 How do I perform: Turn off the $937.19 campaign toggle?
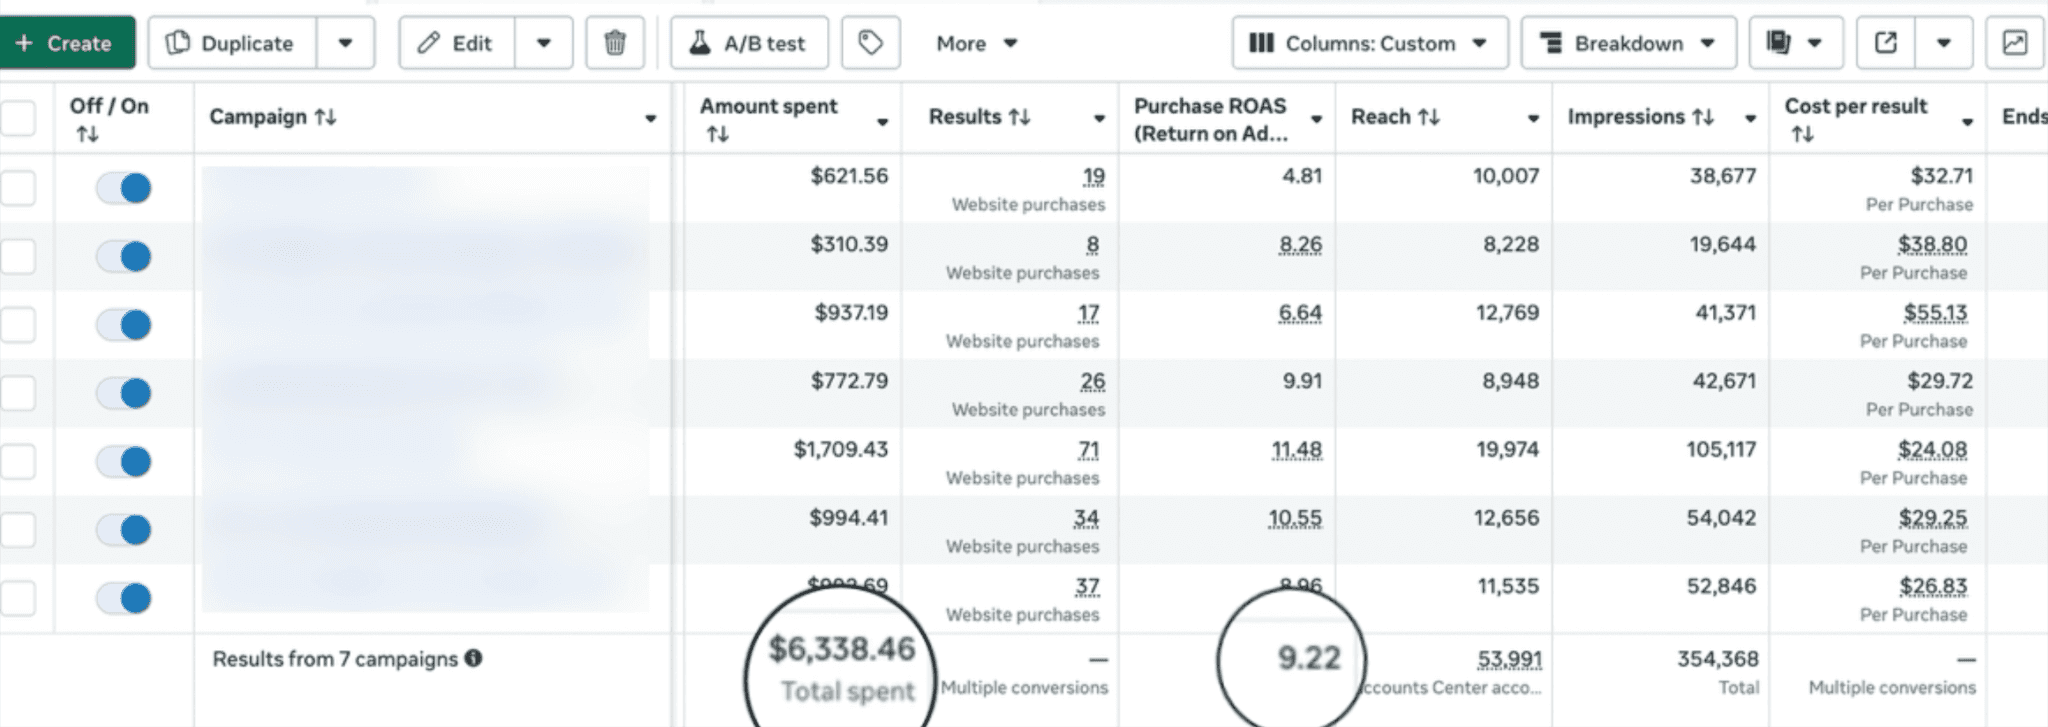(x=124, y=325)
